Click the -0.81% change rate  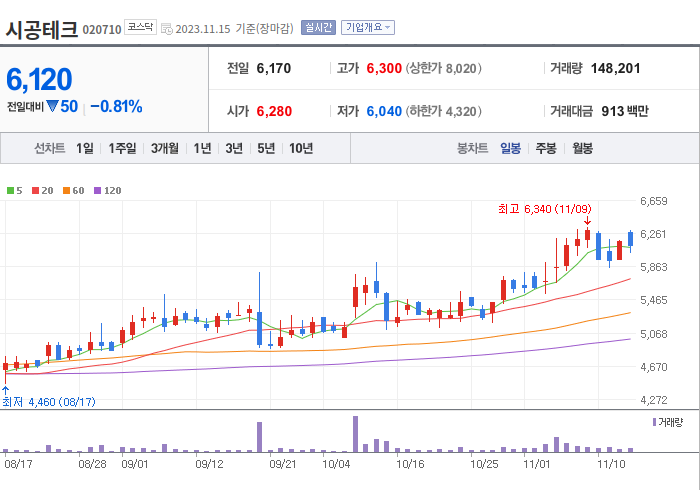pos(116,107)
